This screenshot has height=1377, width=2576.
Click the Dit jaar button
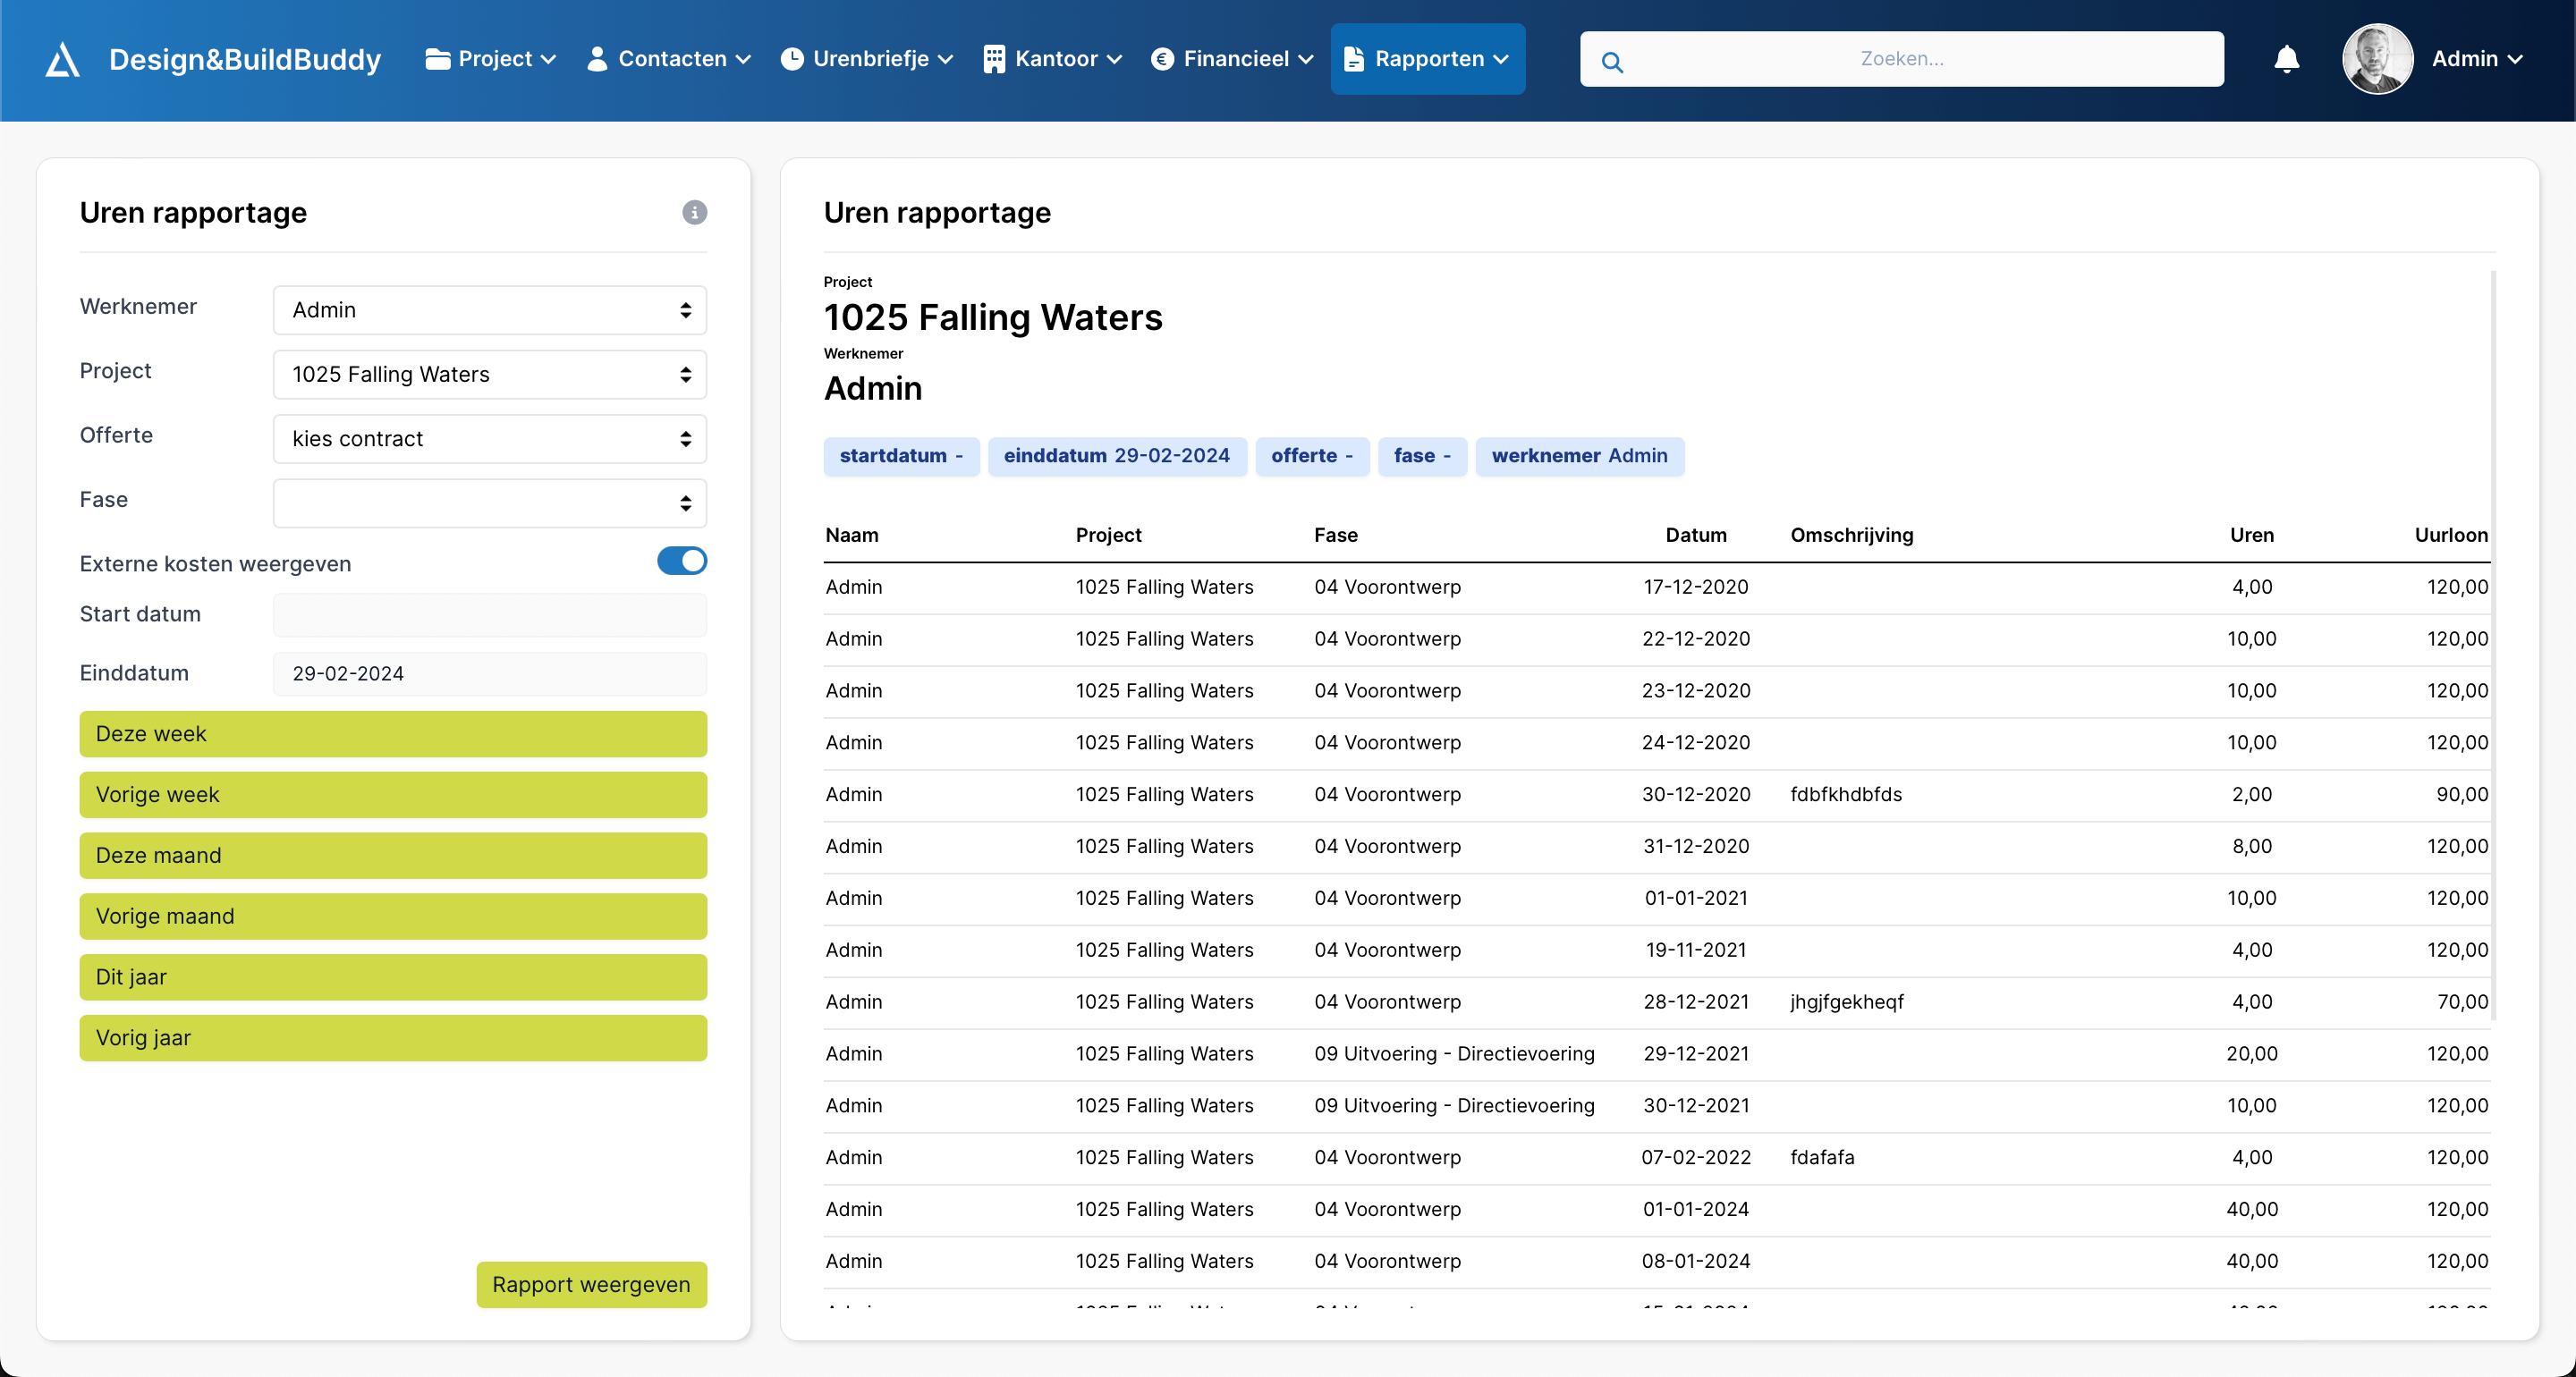click(393, 978)
